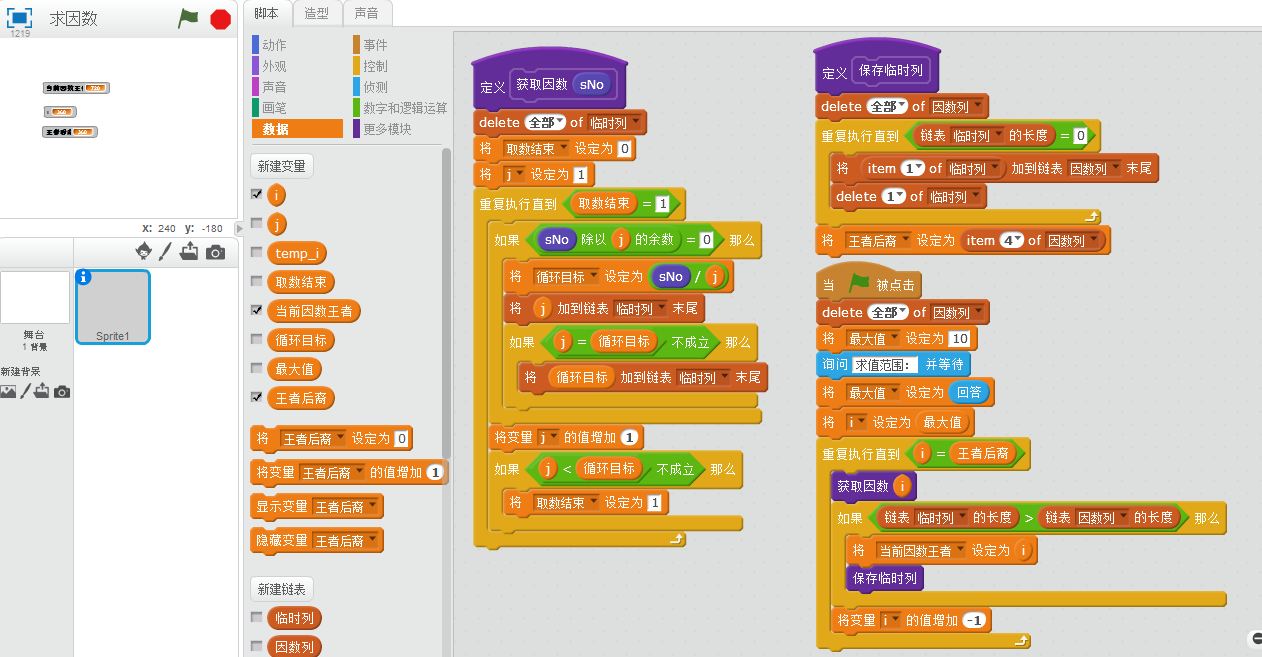Viewport: 1262px width, 657px height.
Task: Switch the stage to full screen mode
Action: point(20,18)
